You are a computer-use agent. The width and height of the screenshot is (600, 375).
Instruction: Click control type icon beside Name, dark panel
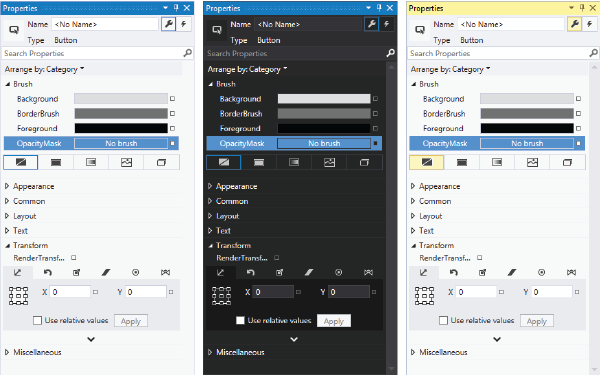(x=217, y=30)
